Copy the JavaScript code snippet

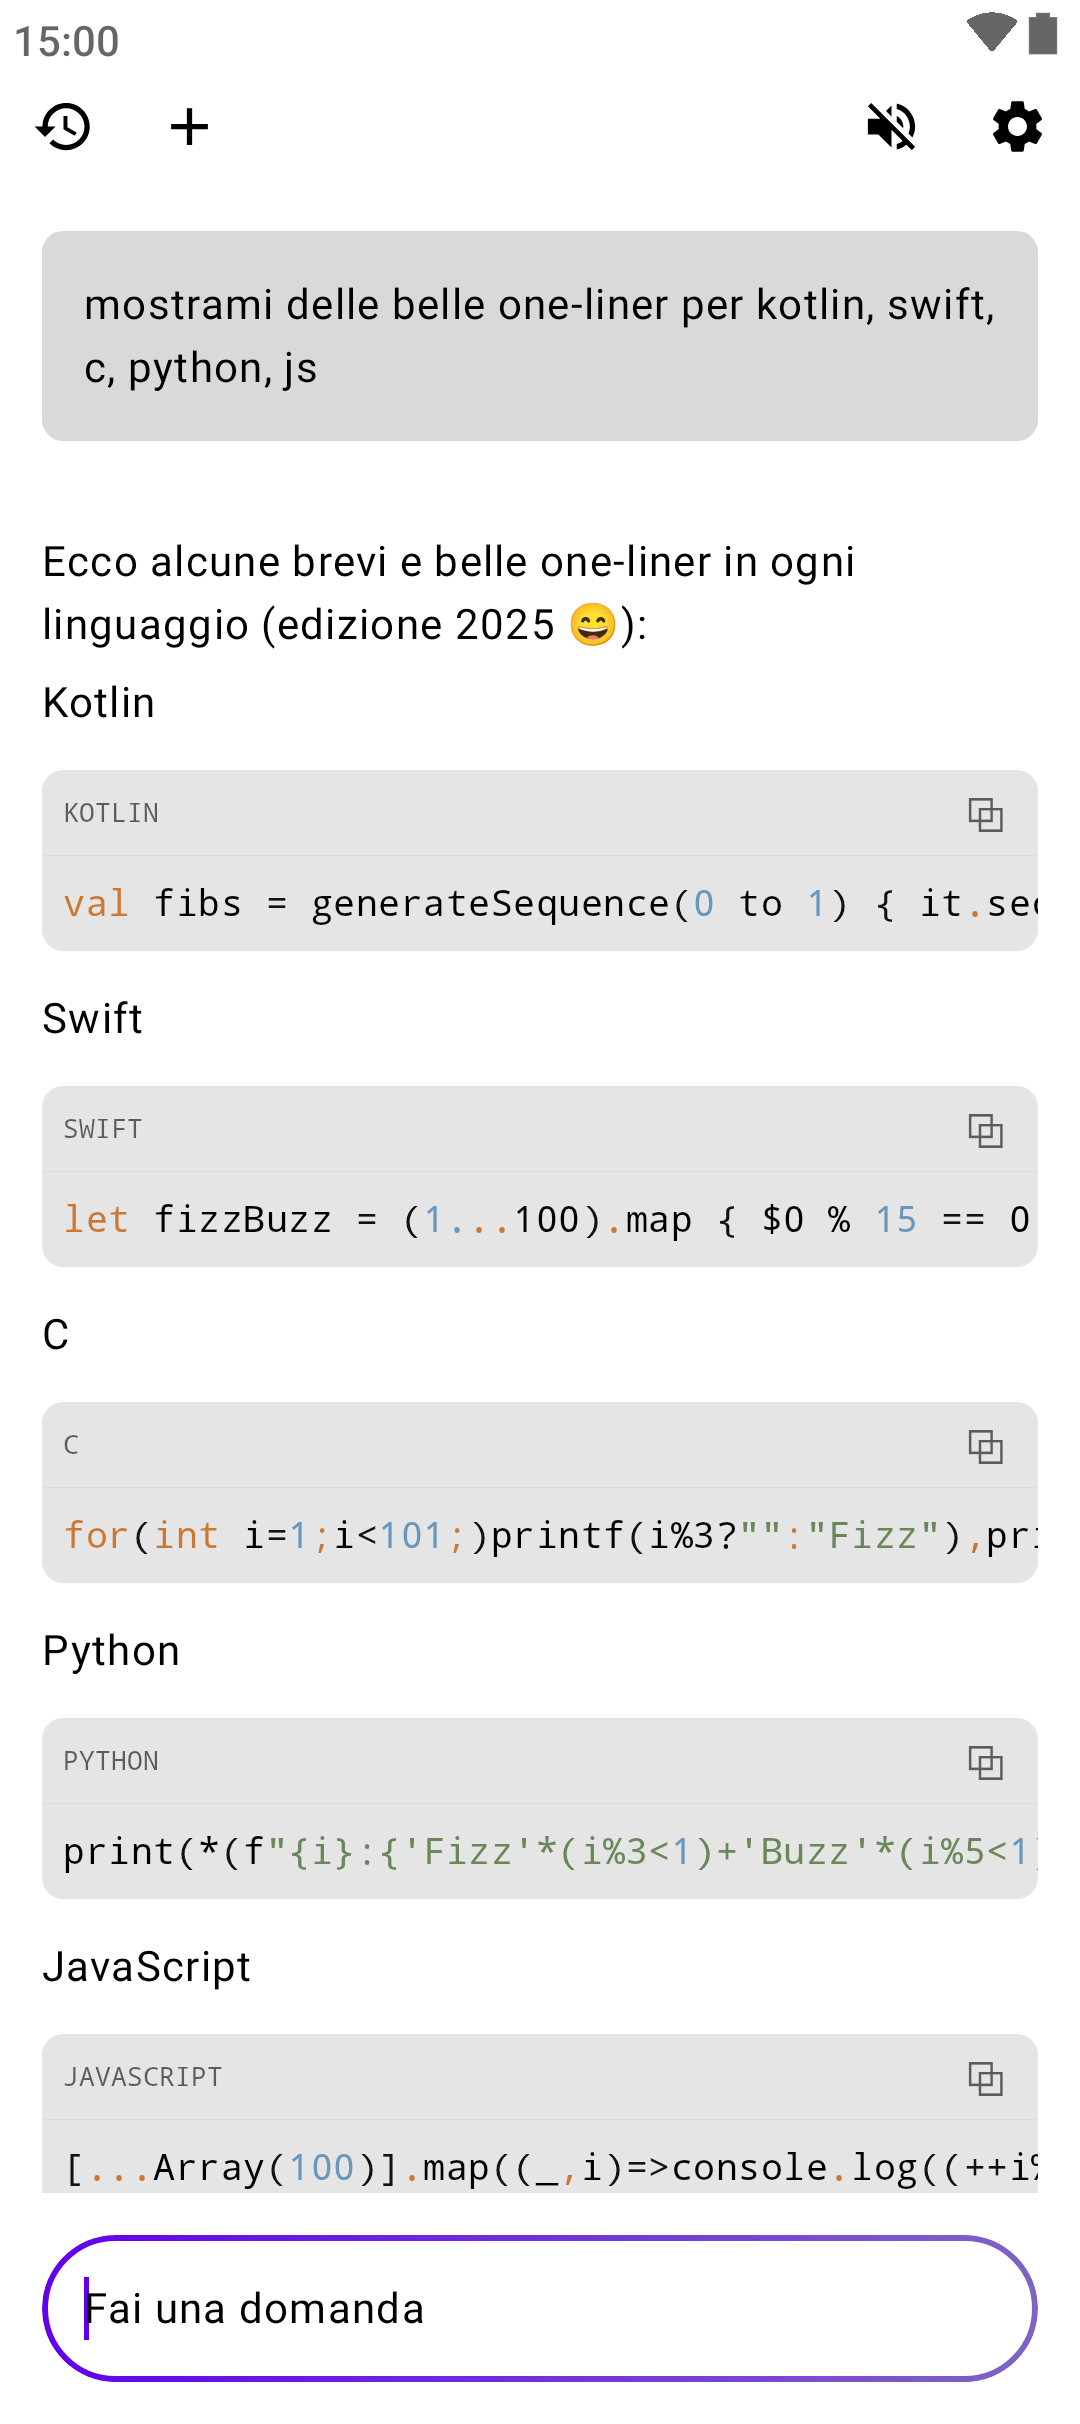tap(985, 2078)
